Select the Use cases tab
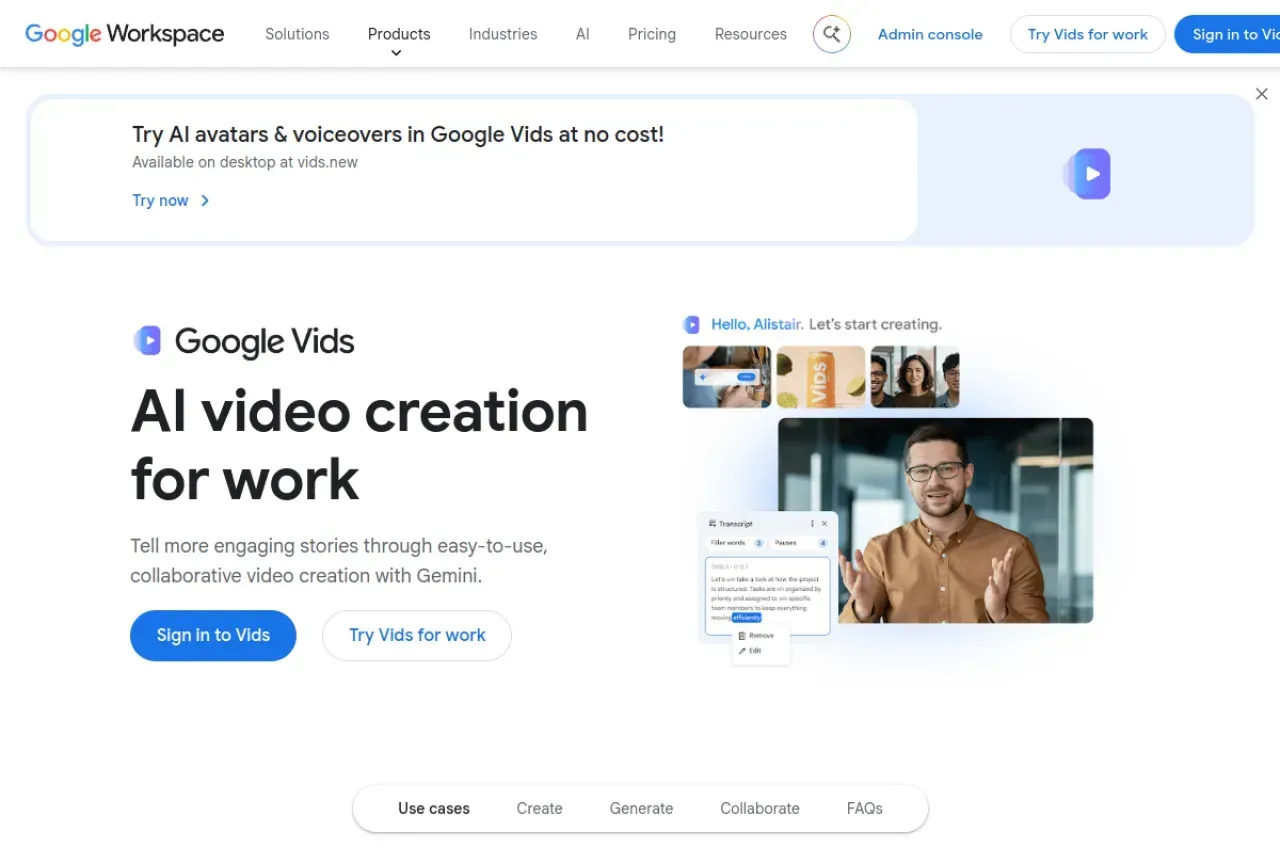 pyautogui.click(x=434, y=808)
